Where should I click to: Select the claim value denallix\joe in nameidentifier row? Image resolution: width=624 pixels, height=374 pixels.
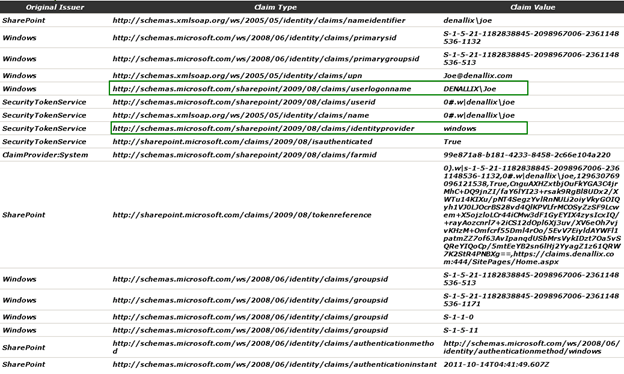(x=468, y=20)
